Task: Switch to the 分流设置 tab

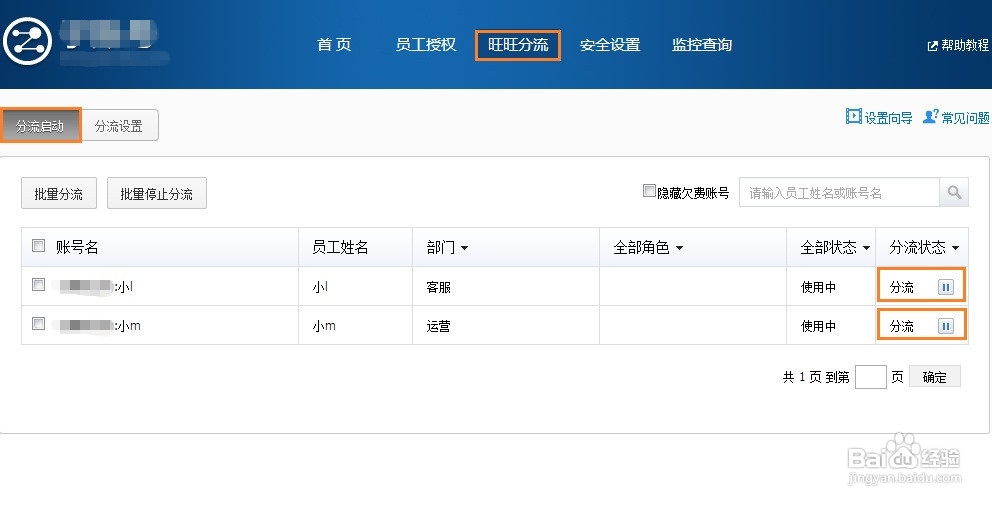Action: (120, 125)
